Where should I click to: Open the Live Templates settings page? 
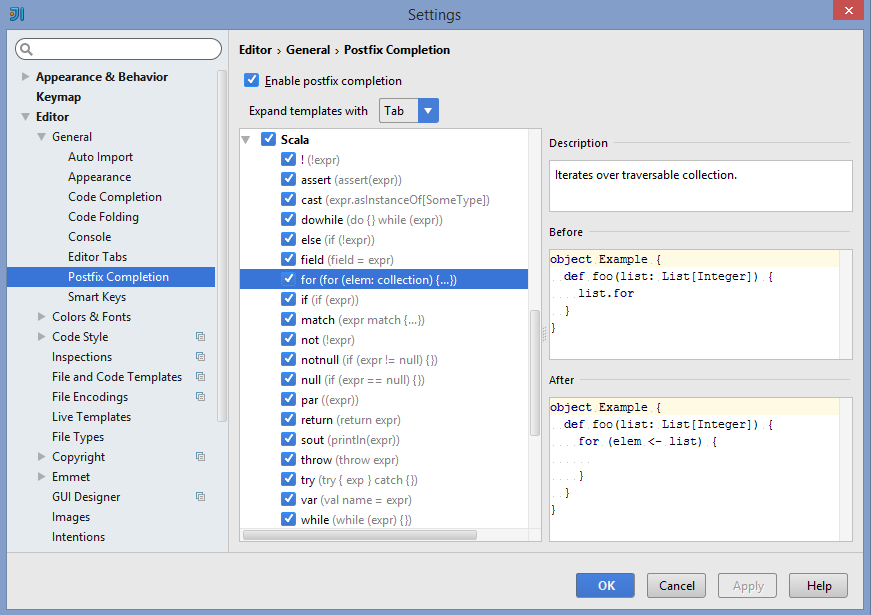(x=91, y=417)
